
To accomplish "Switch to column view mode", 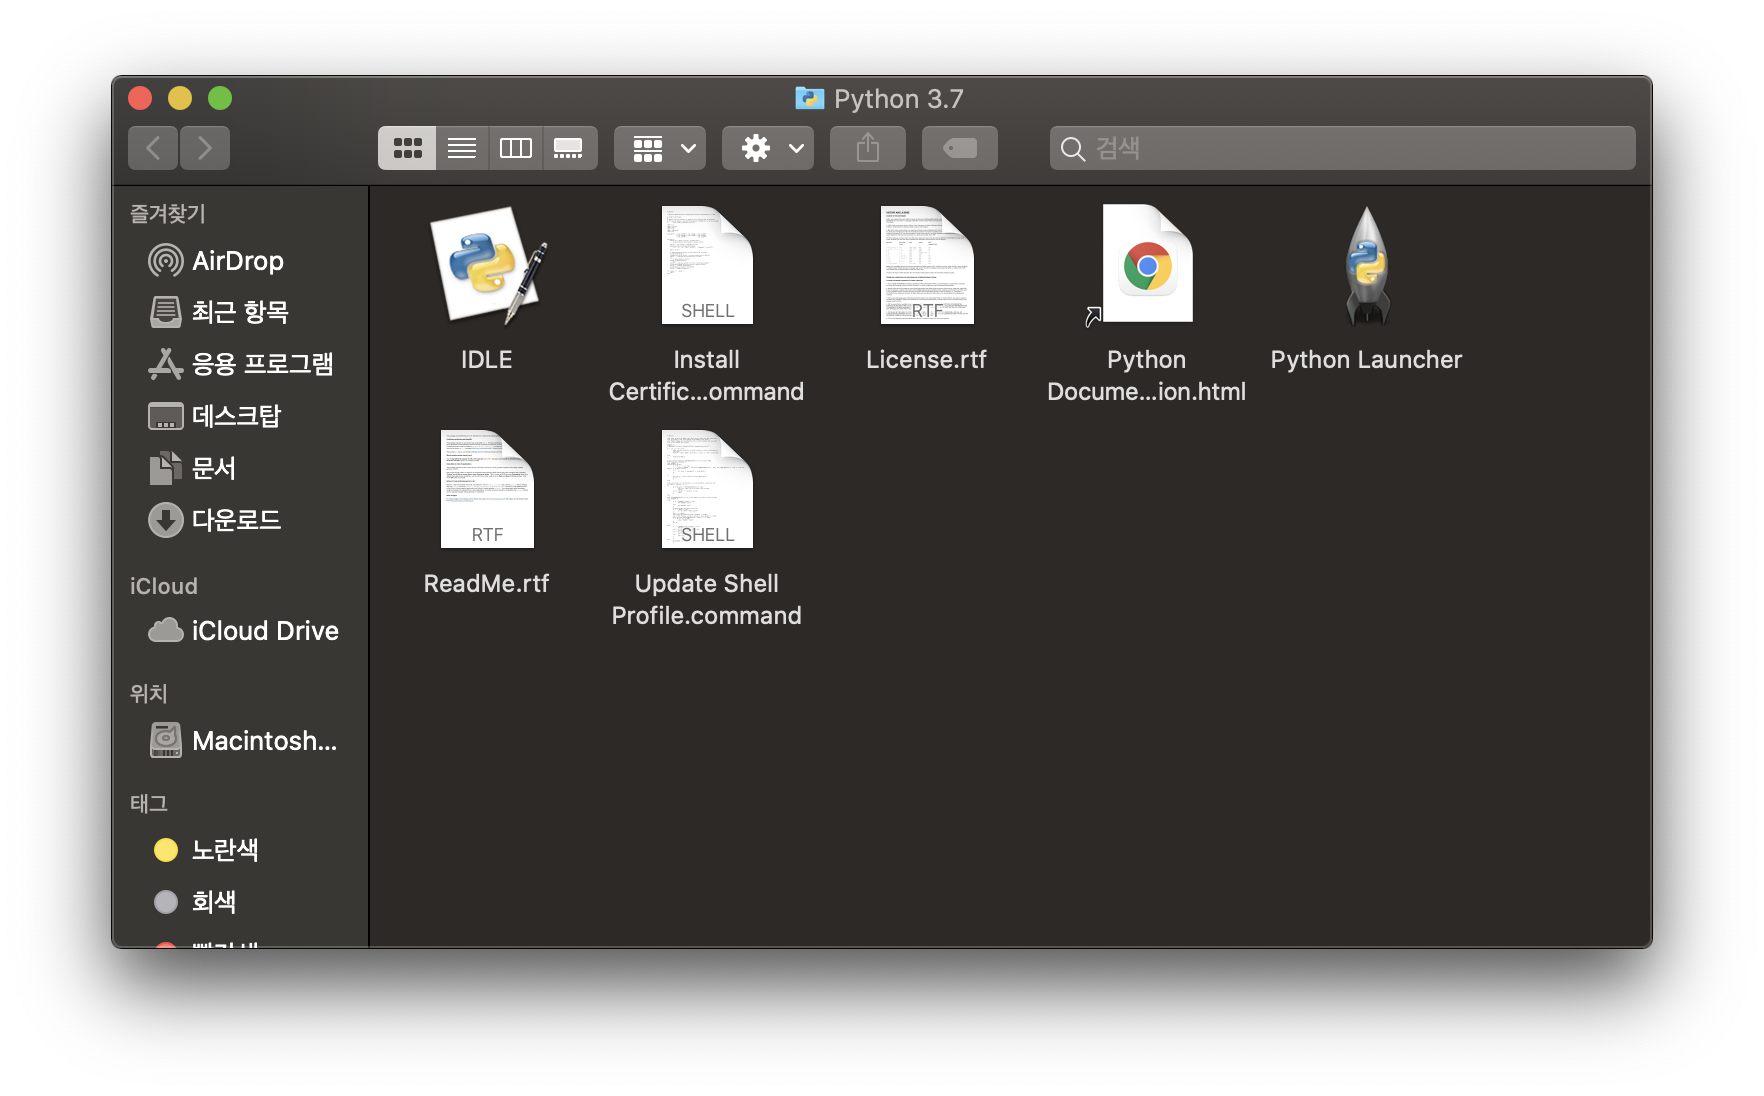I will (516, 148).
